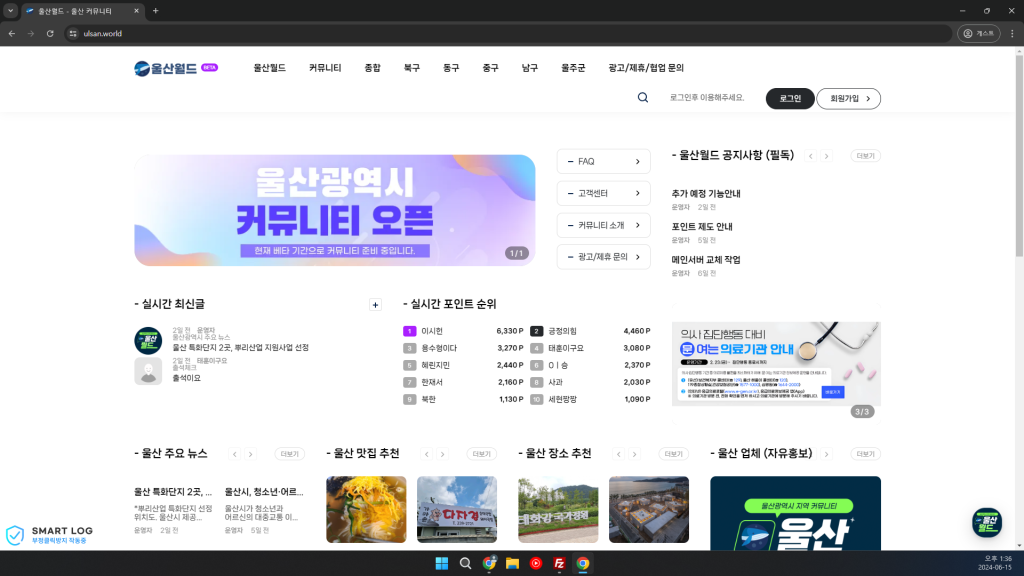Image resolution: width=1024 pixels, height=576 pixels.
Task: Click 더보기 for 울산 맛집 추천
Action: 481,454
